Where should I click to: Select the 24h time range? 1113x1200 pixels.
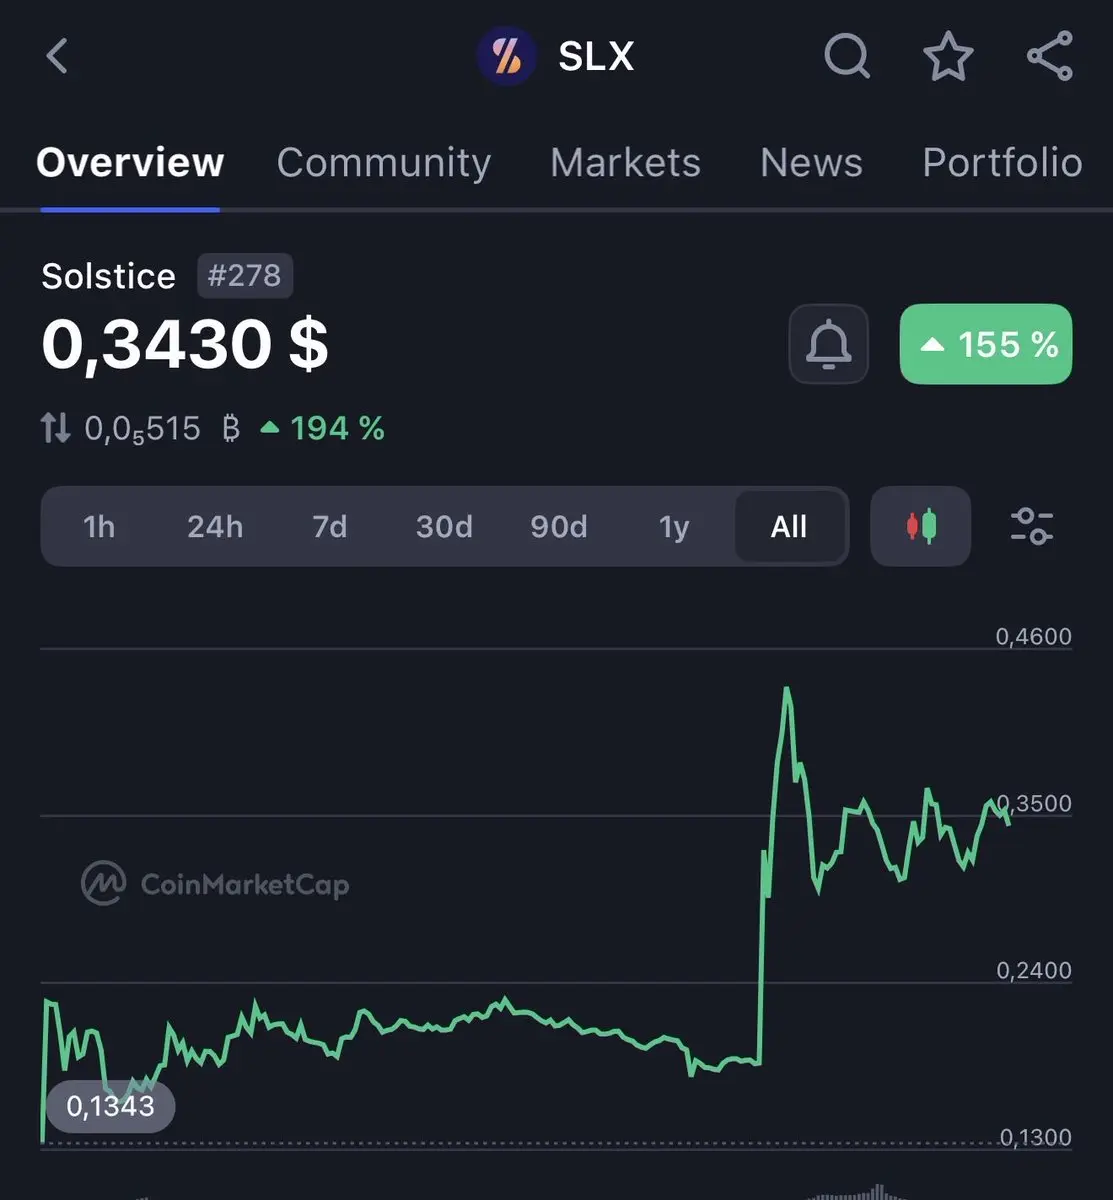pyautogui.click(x=215, y=526)
